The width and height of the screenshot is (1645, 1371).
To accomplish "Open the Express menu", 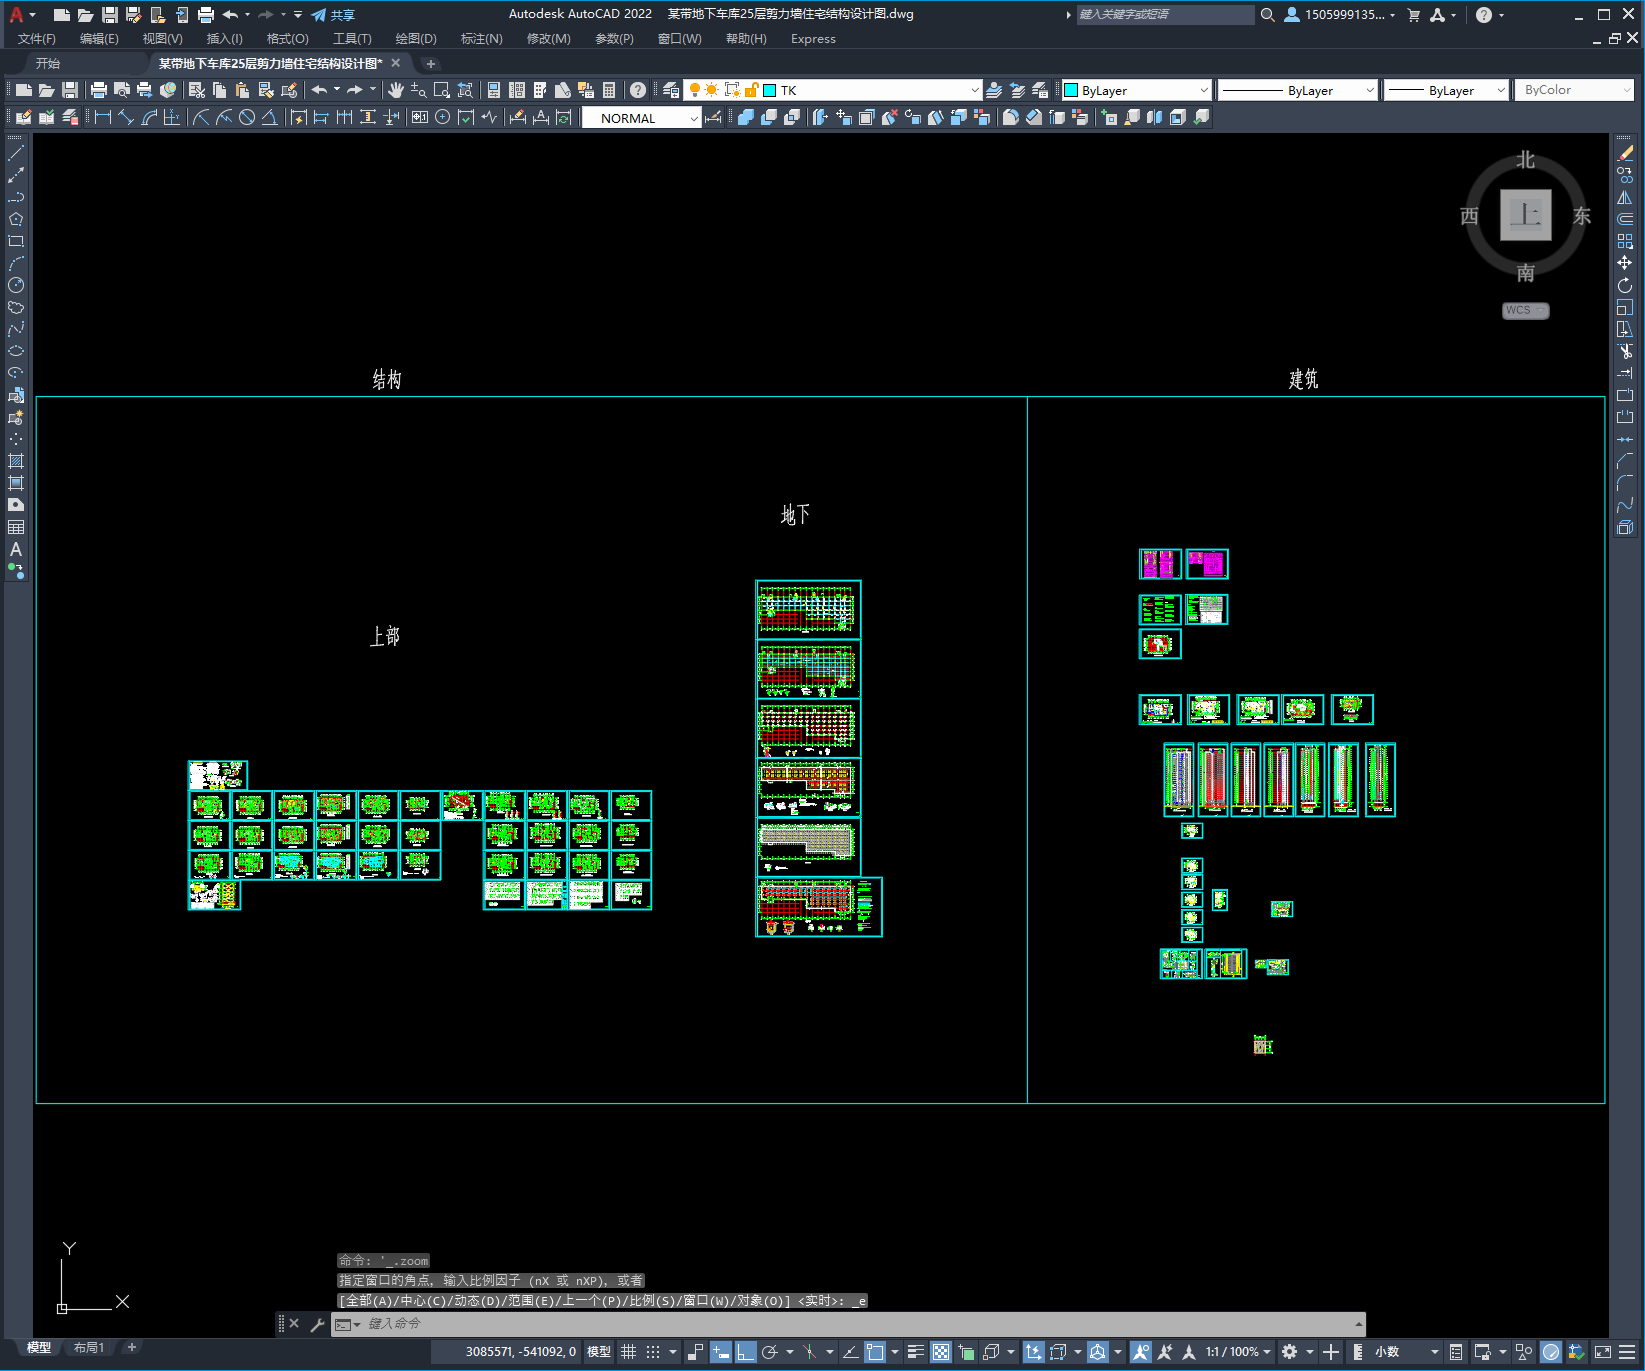I will pyautogui.click(x=813, y=39).
